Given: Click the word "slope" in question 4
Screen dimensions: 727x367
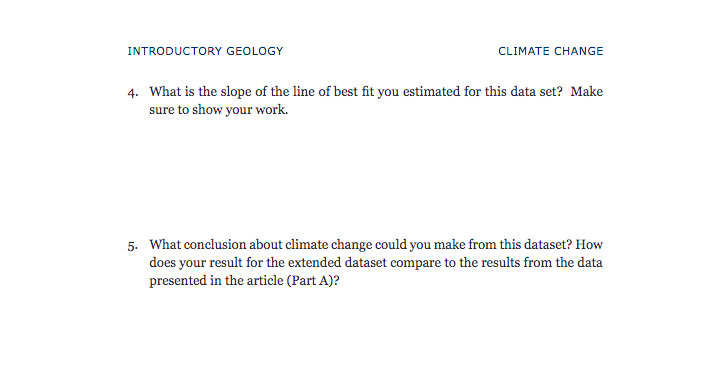Looking at the screenshot, I should click(236, 92).
